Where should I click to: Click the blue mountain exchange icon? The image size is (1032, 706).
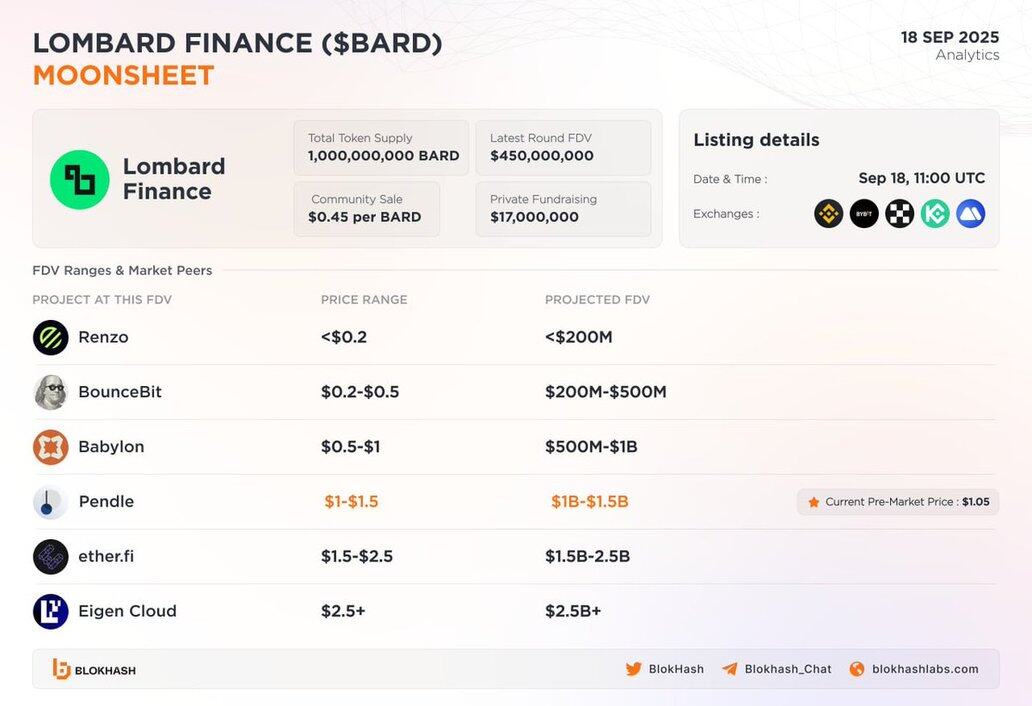970,214
